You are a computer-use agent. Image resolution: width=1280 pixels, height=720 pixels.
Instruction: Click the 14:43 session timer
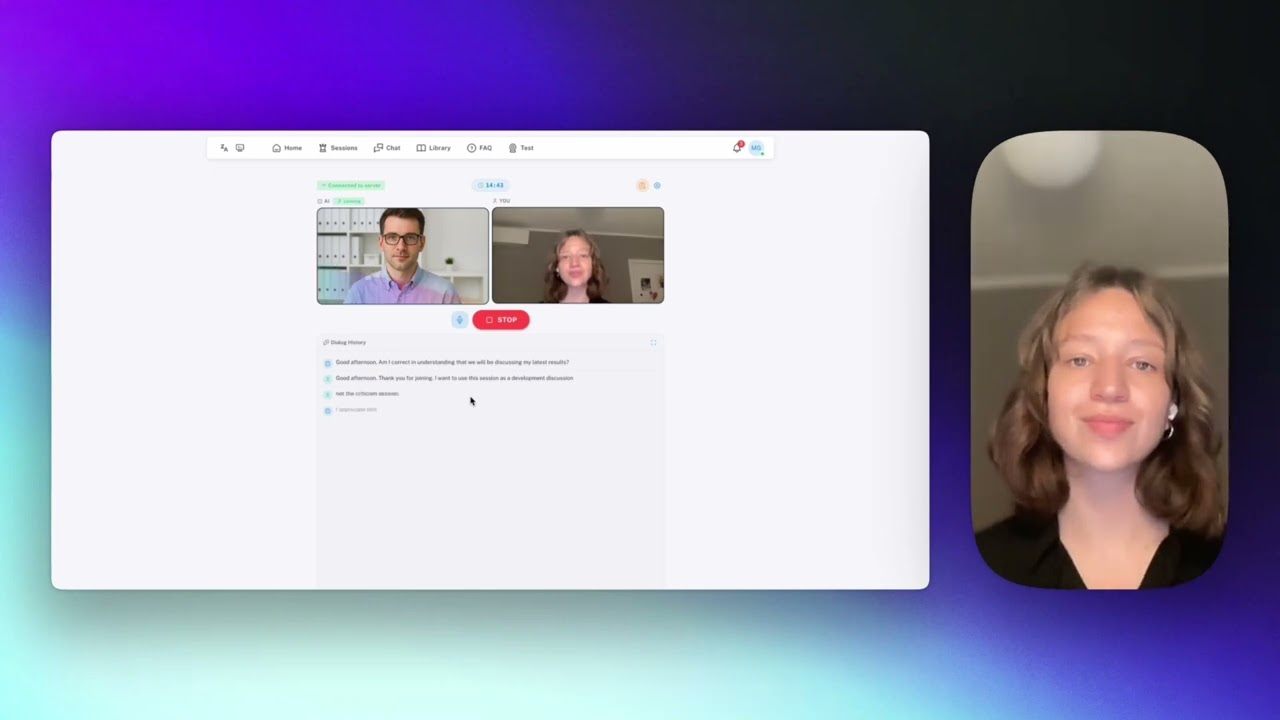(x=491, y=185)
